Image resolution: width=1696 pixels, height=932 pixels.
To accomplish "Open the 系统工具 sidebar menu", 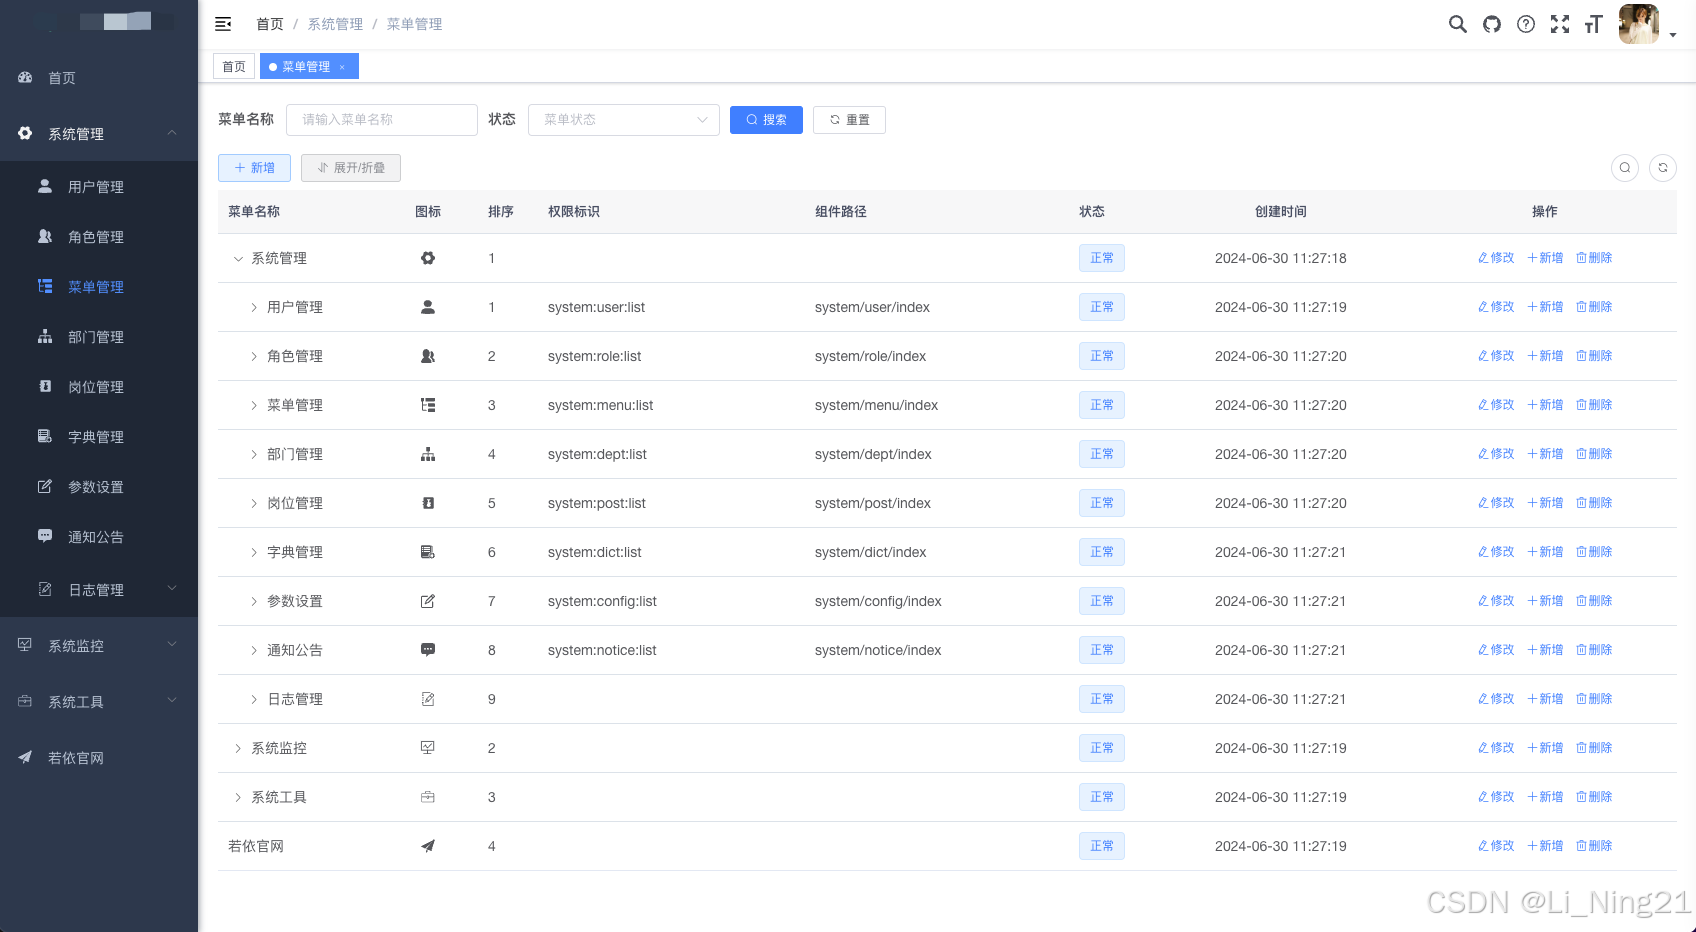I will (x=75, y=701).
